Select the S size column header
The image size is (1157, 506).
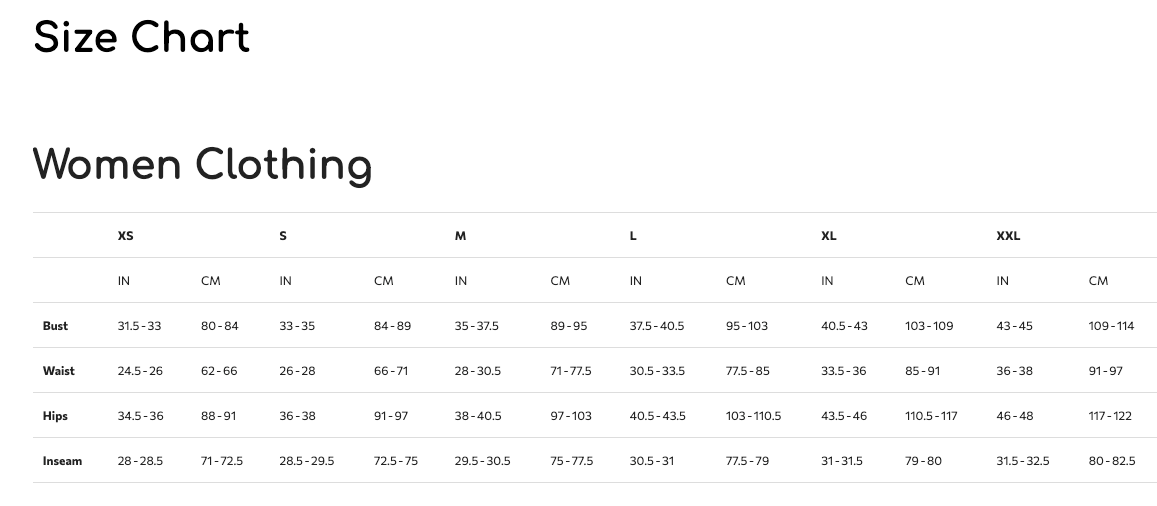tap(283, 236)
